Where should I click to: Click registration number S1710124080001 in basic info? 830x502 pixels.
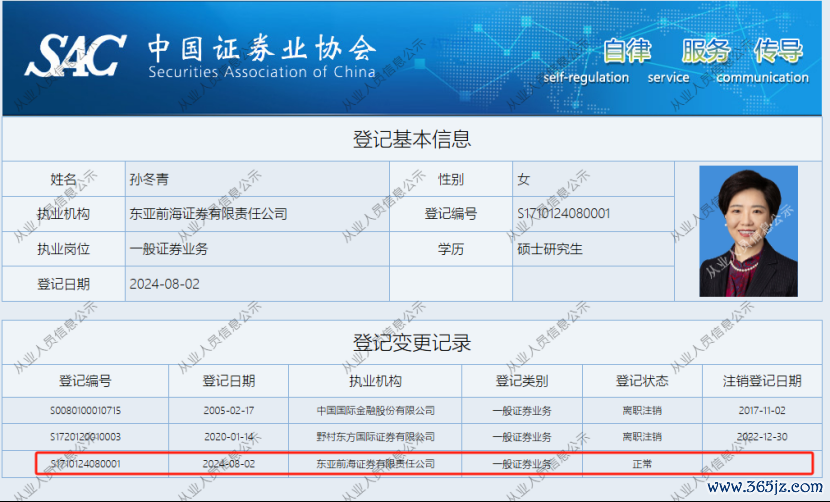(564, 213)
